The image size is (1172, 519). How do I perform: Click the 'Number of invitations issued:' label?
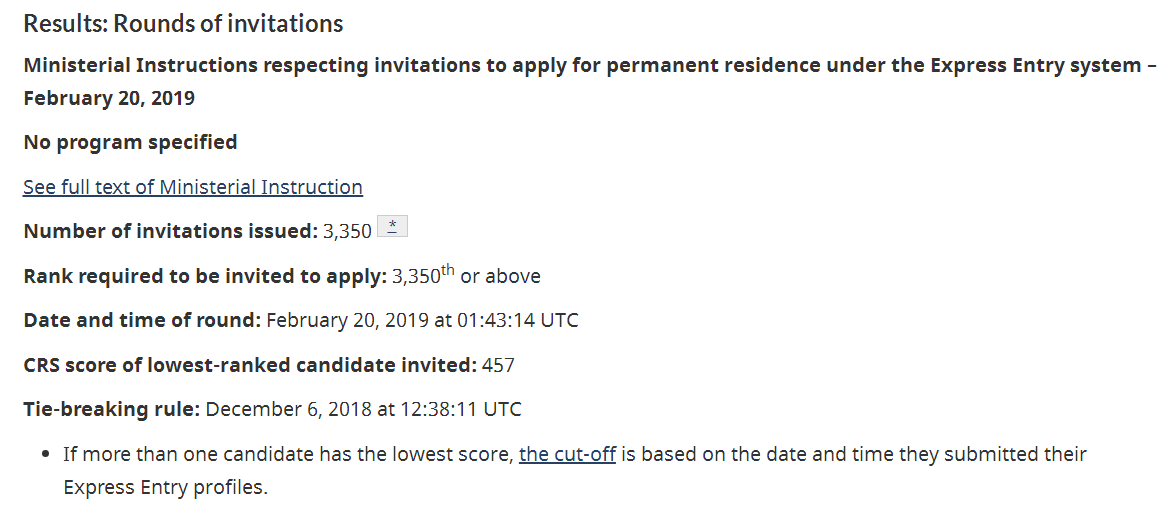(170, 231)
